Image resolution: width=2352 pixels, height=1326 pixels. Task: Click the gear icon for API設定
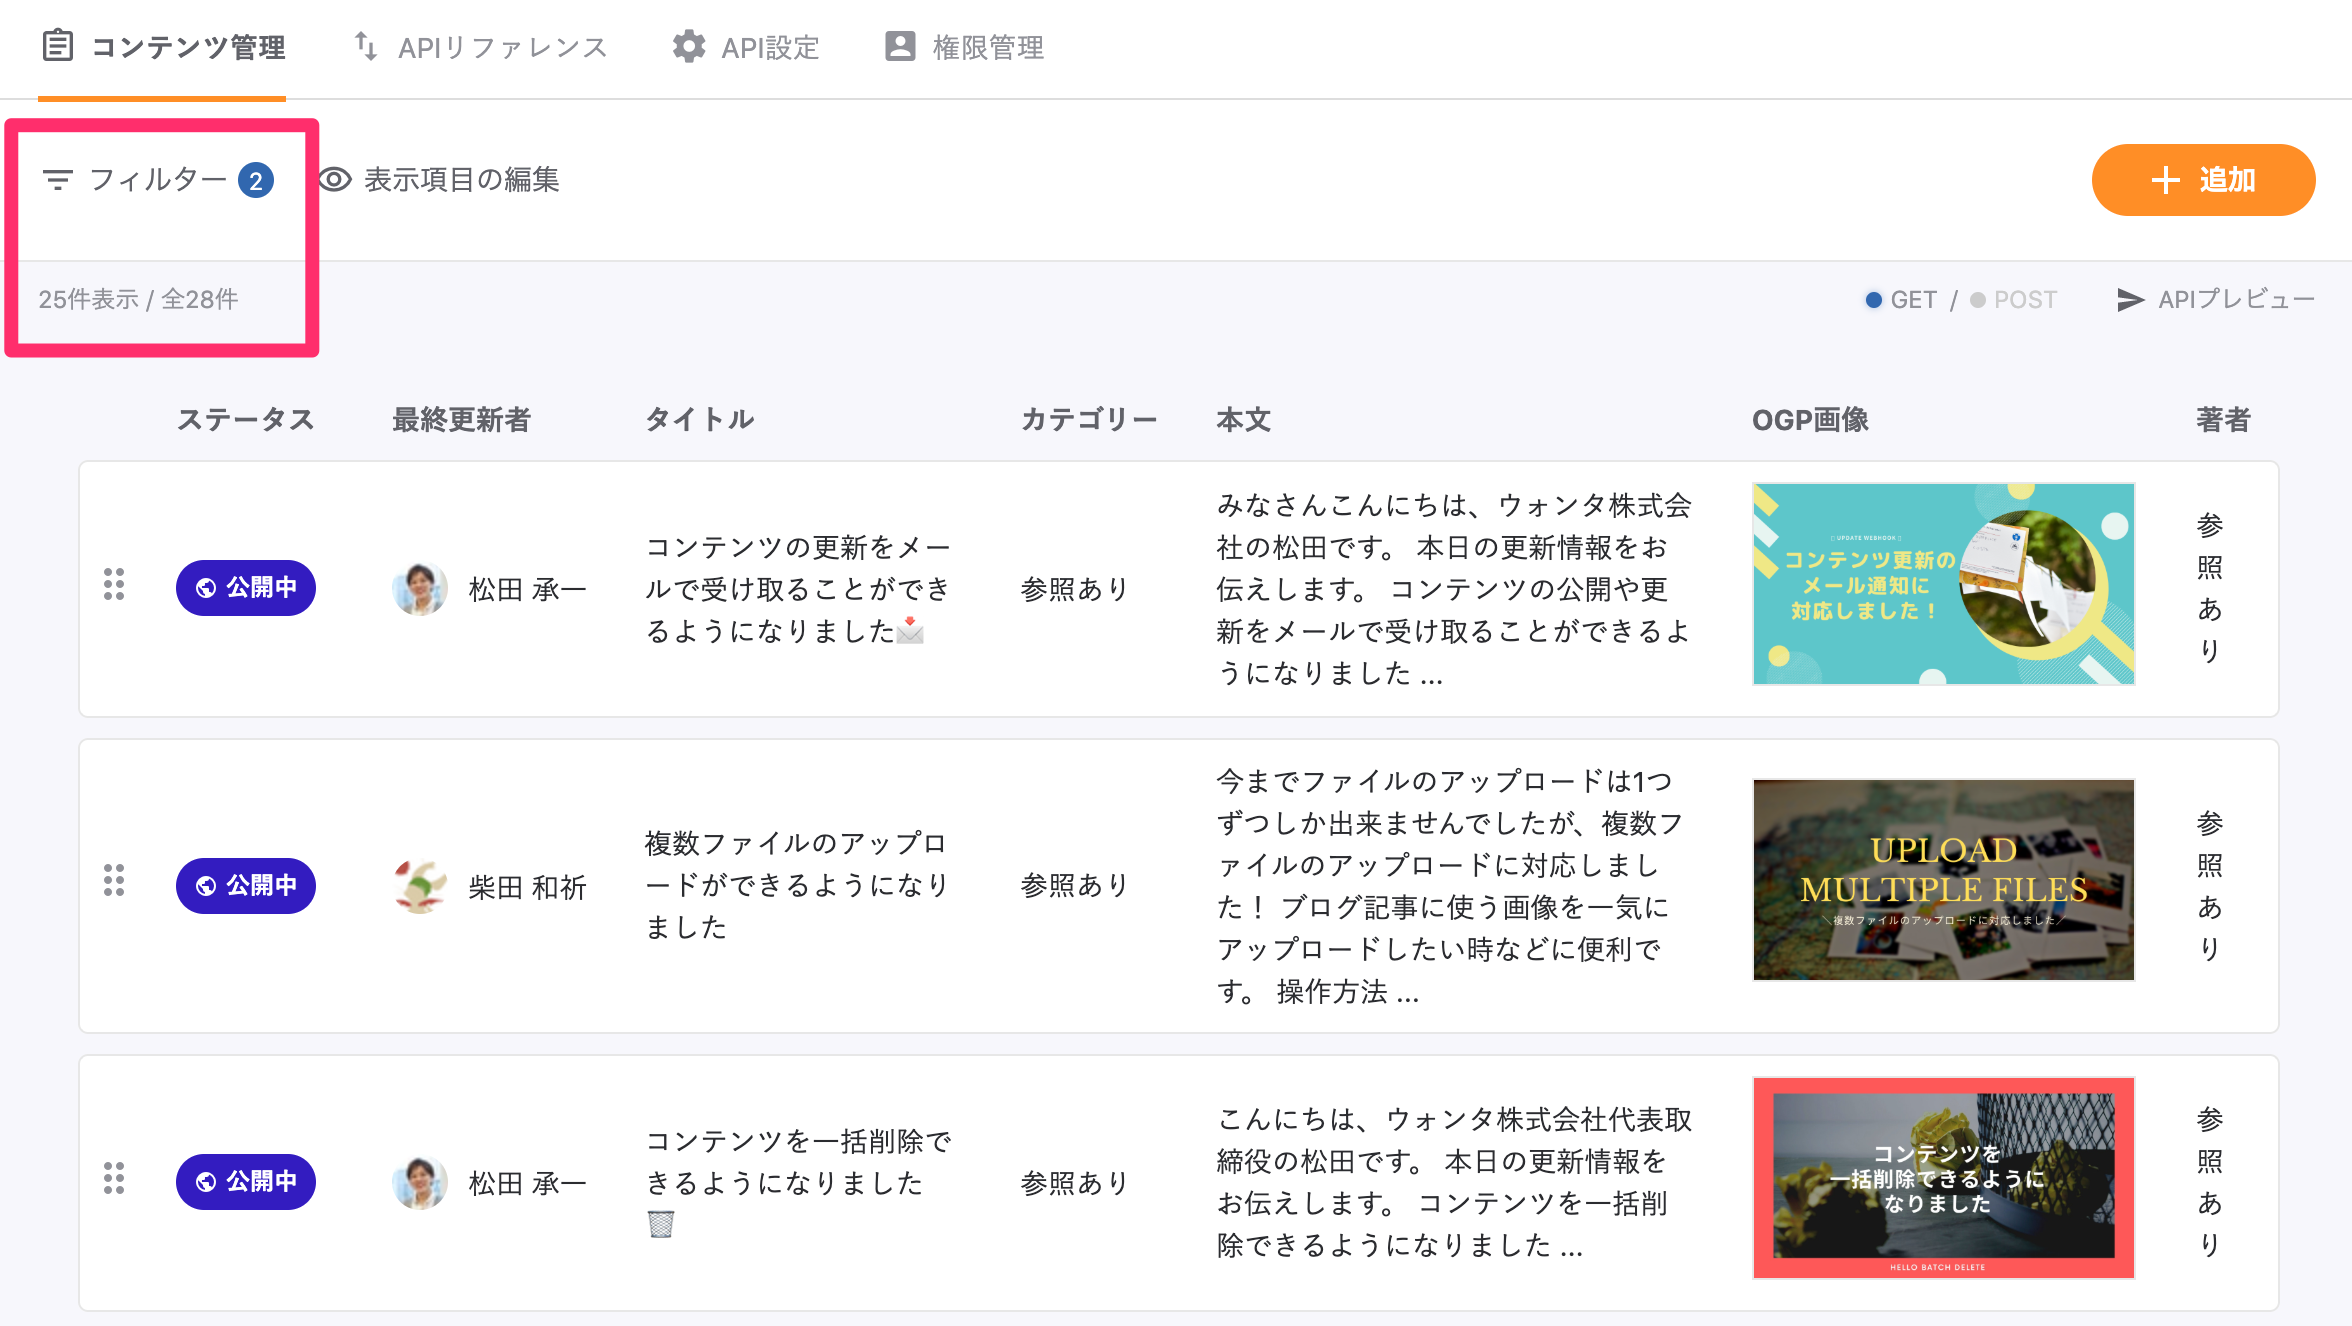tap(688, 47)
